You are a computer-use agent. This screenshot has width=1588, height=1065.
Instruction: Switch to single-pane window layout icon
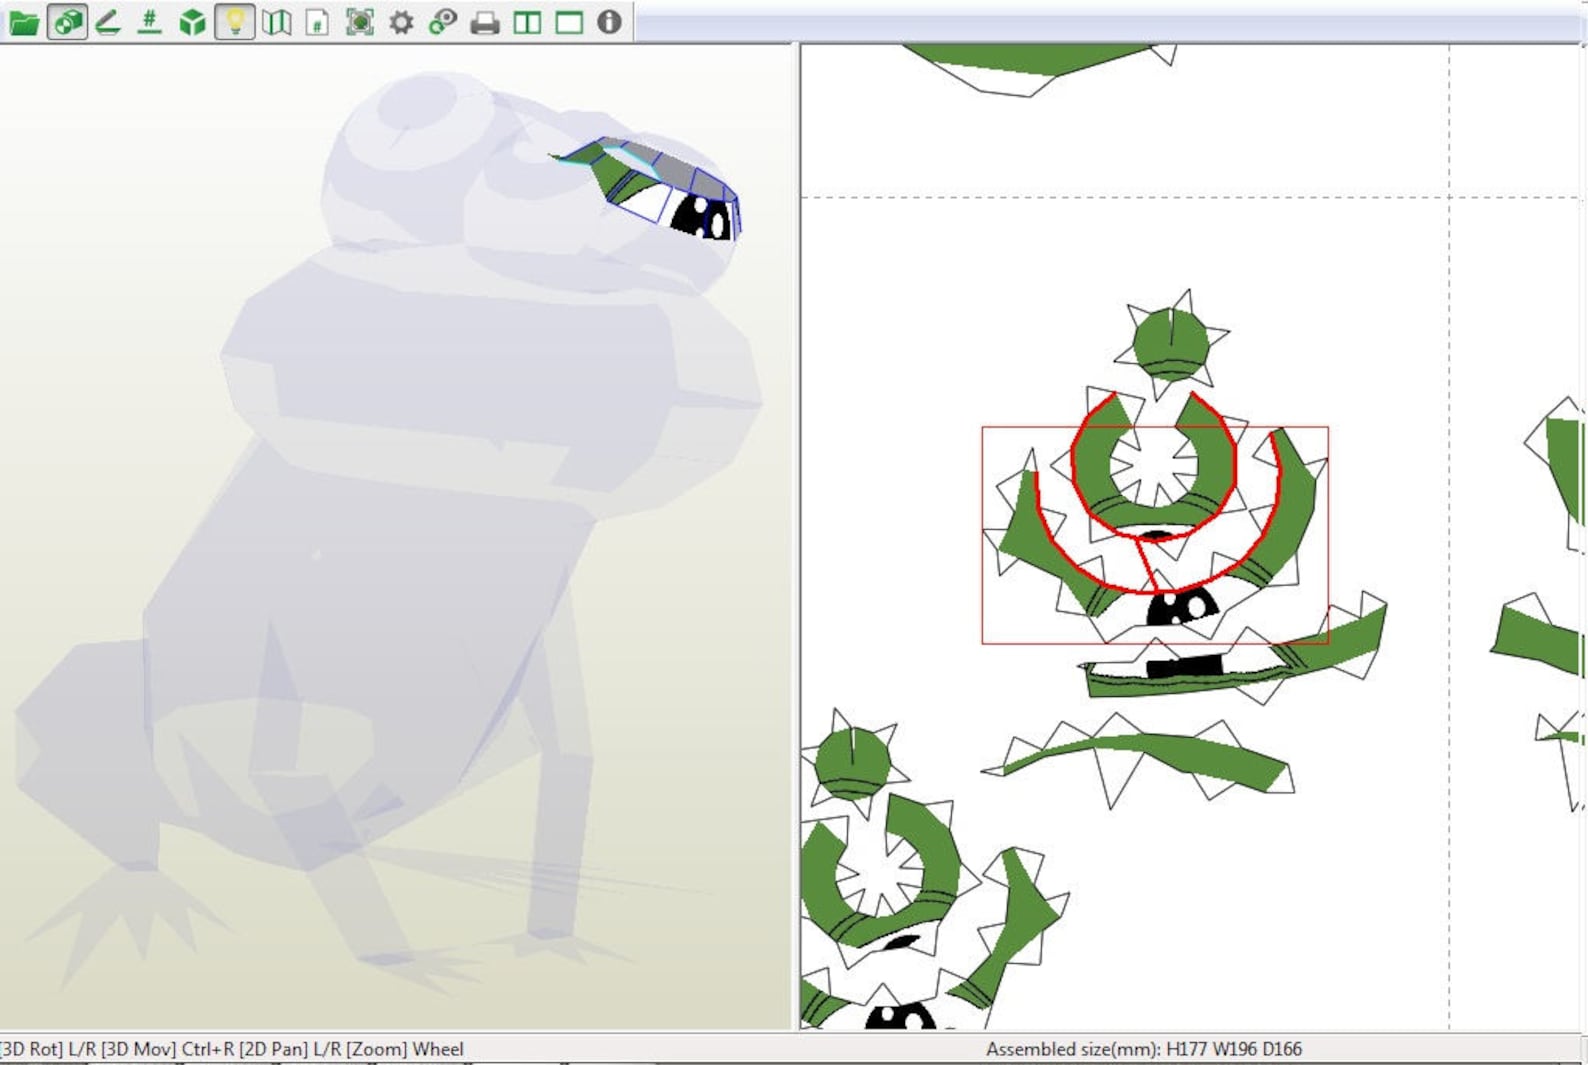click(x=569, y=22)
